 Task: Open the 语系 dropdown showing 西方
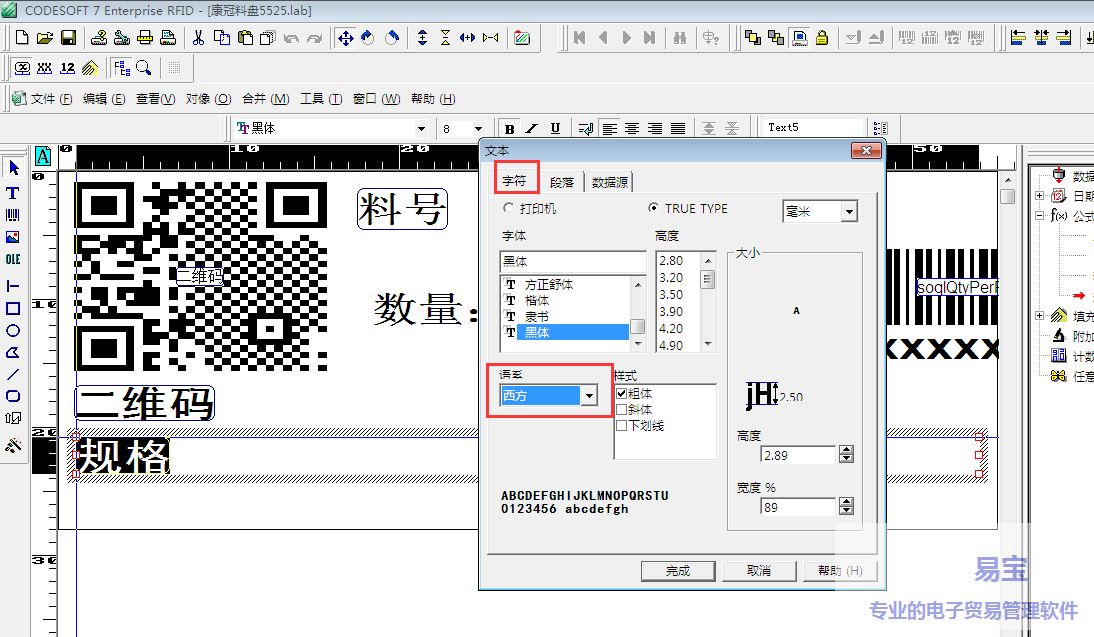click(590, 396)
